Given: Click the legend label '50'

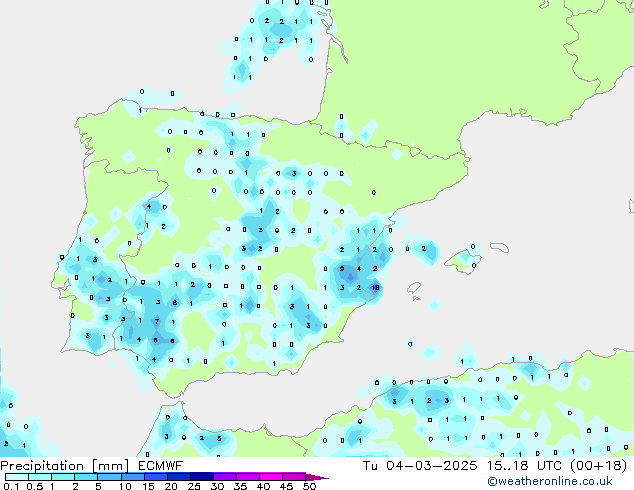Looking at the screenshot, I should [310, 486].
